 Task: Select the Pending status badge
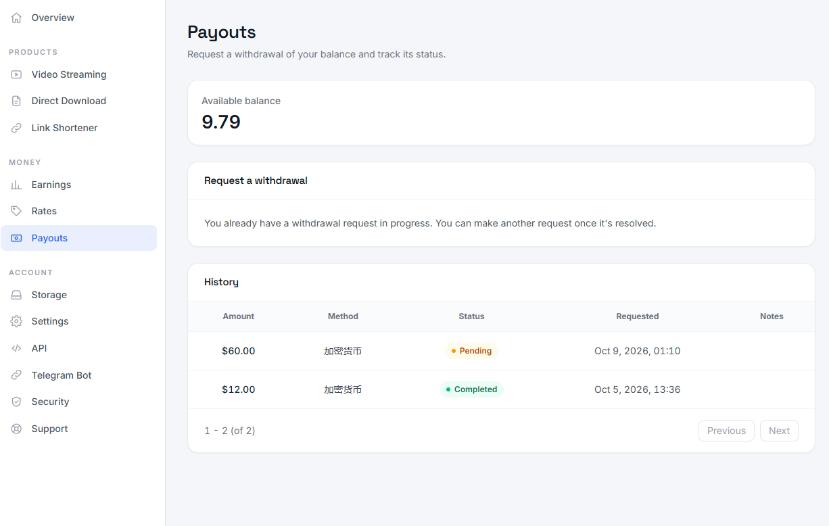[x=471, y=351]
